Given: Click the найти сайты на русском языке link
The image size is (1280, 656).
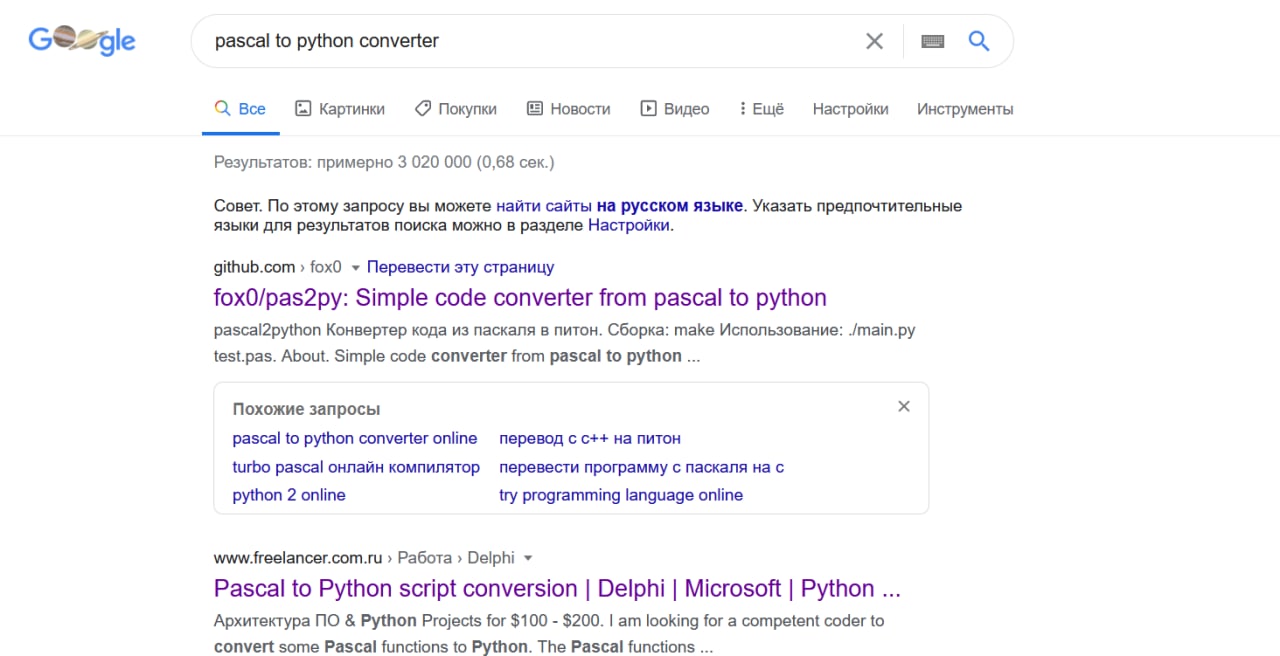Looking at the screenshot, I should click(x=619, y=206).
